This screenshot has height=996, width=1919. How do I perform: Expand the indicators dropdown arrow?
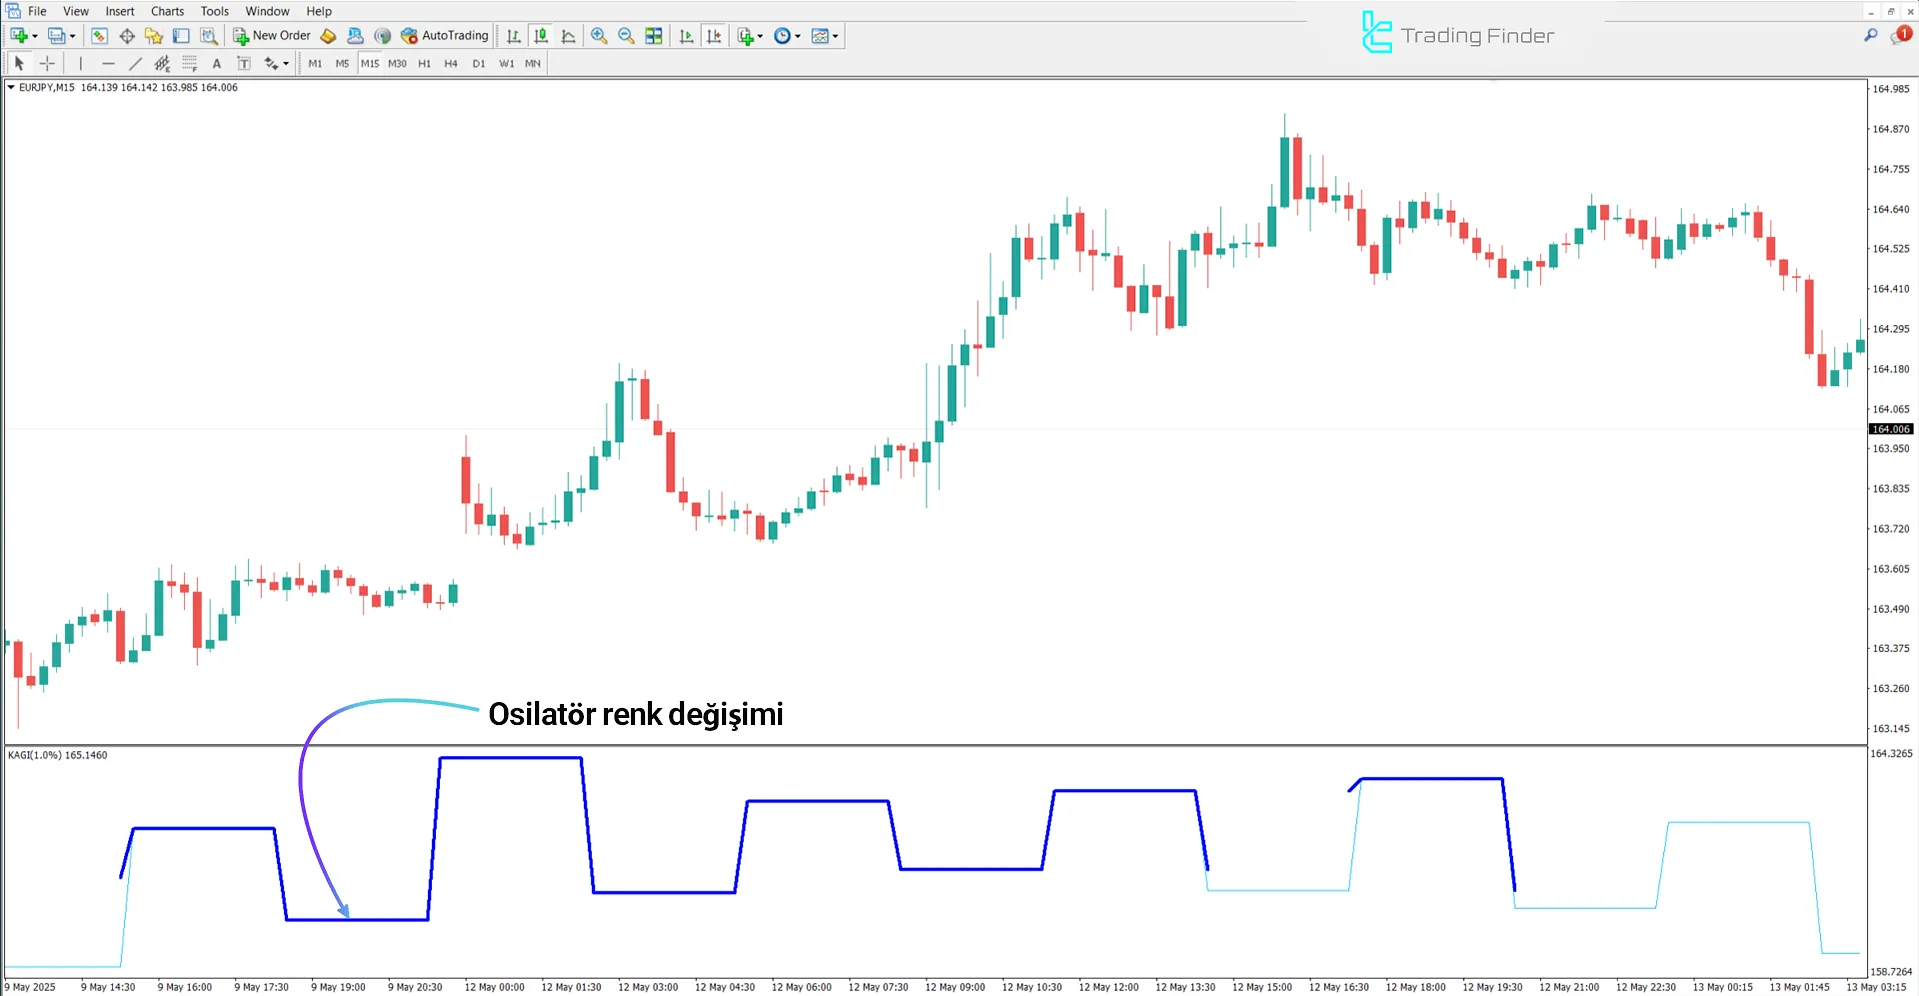760,36
